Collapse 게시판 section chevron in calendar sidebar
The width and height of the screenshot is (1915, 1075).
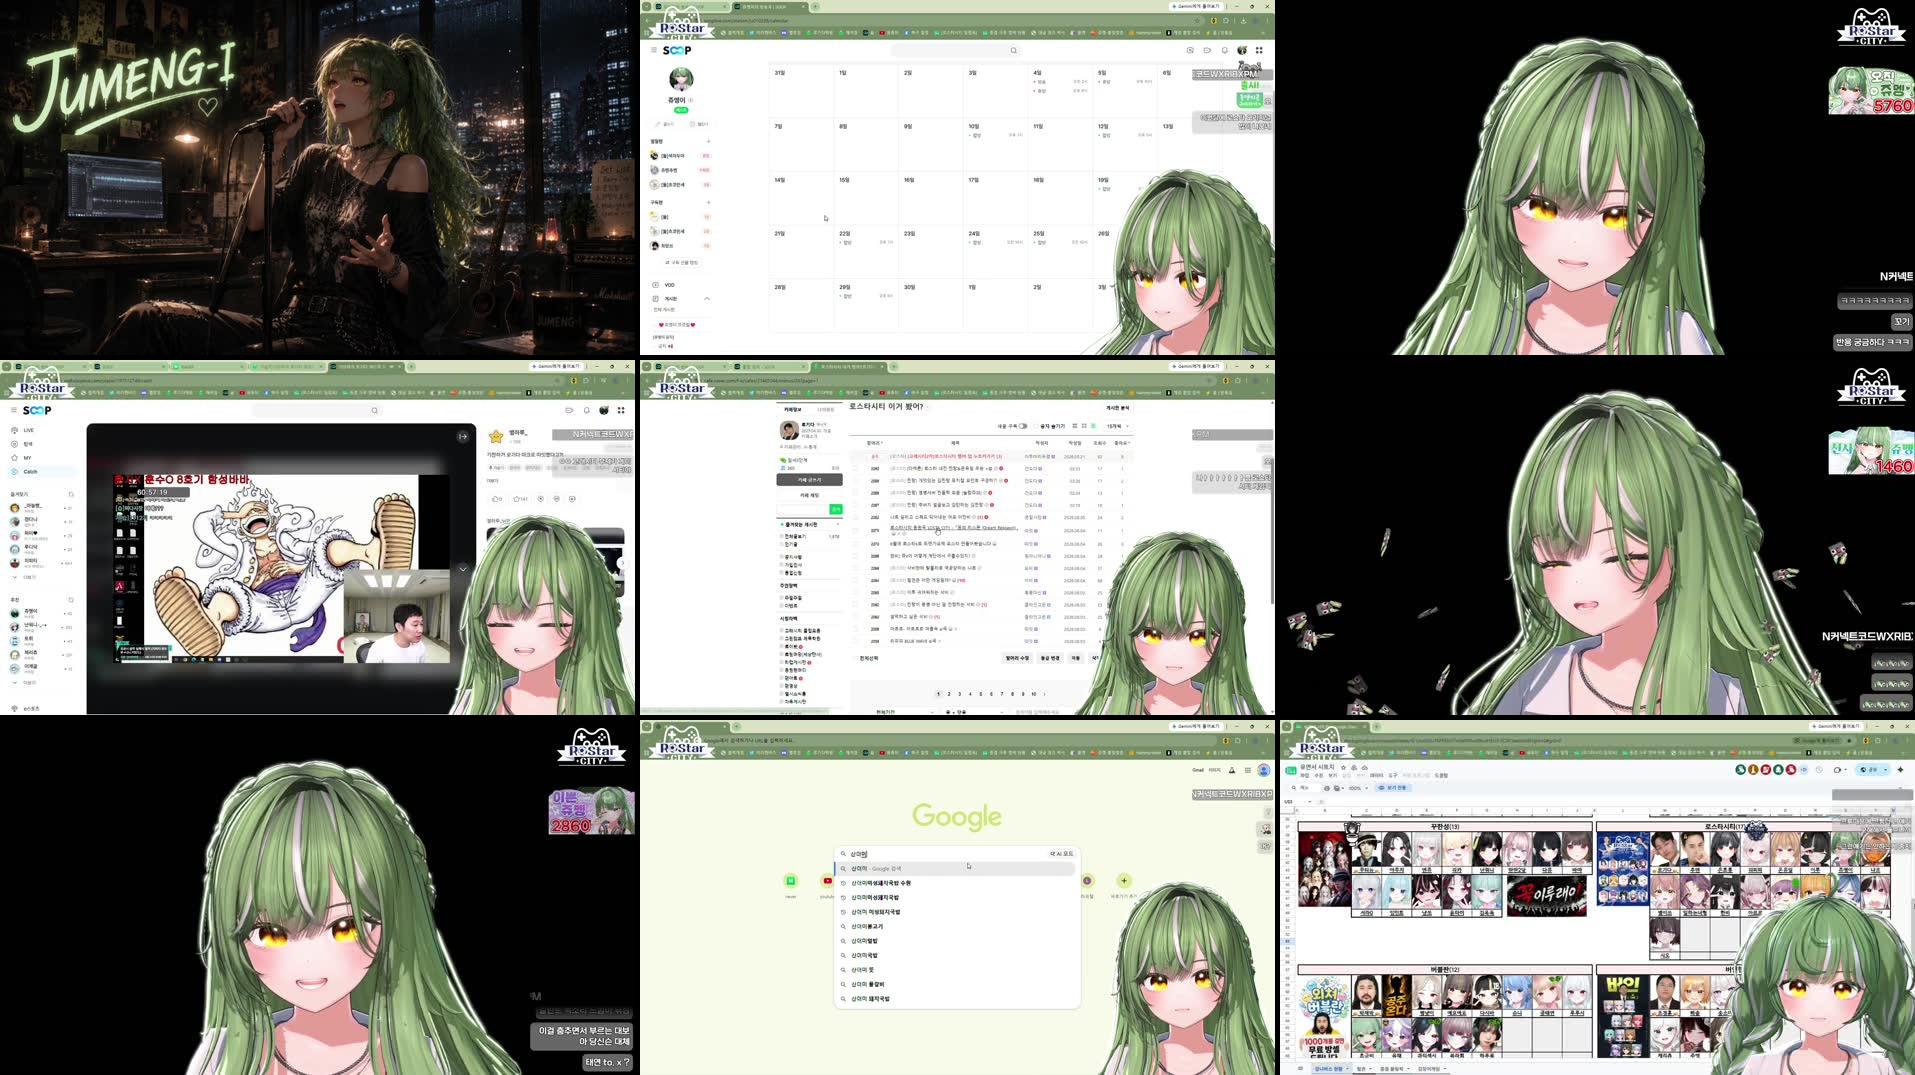(x=707, y=299)
